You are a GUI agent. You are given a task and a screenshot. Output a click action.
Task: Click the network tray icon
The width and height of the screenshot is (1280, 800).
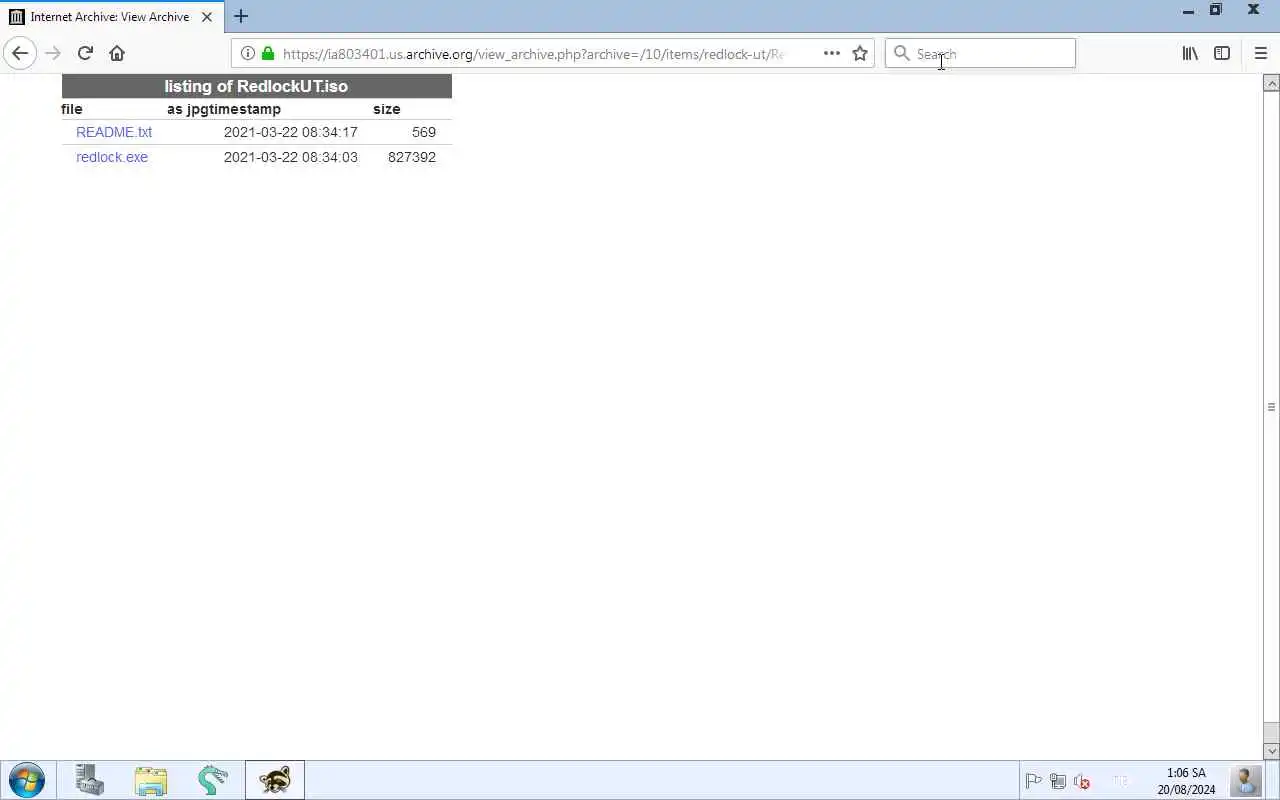1058,781
